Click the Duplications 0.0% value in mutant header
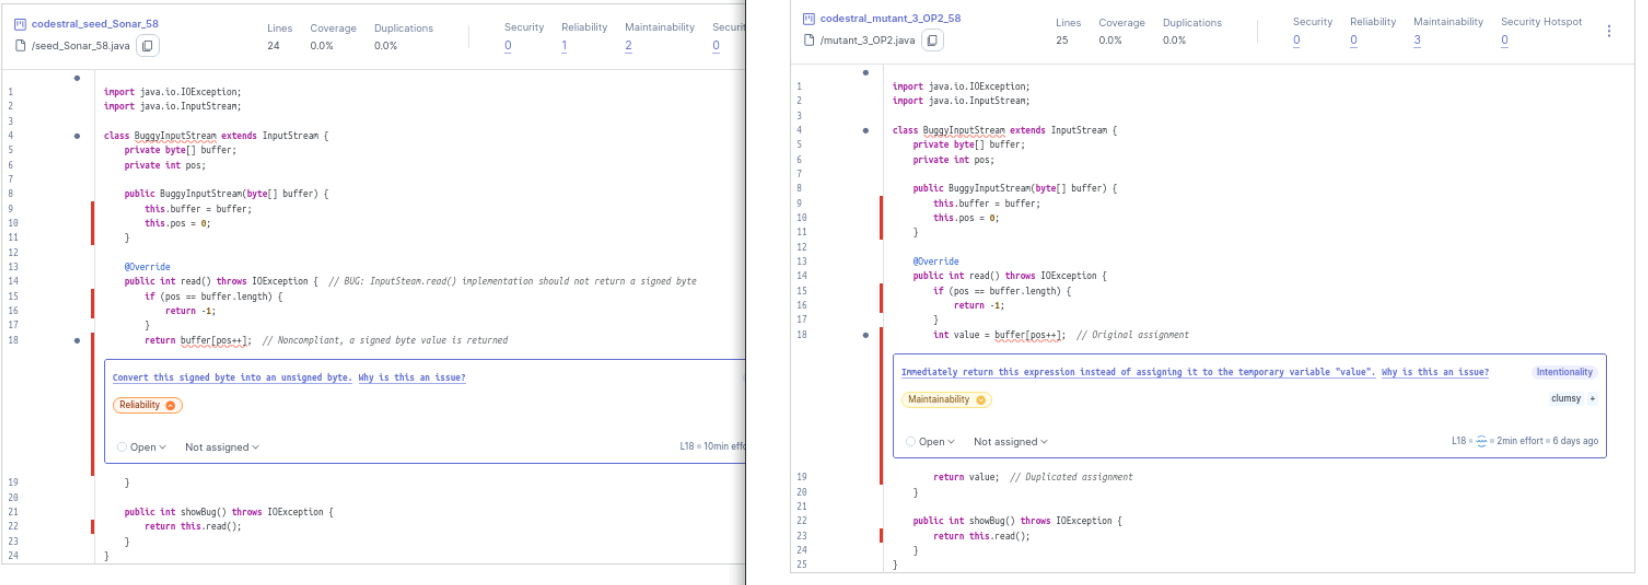The height and width of the screenshot is (585, 1648). coord(1174,41)
